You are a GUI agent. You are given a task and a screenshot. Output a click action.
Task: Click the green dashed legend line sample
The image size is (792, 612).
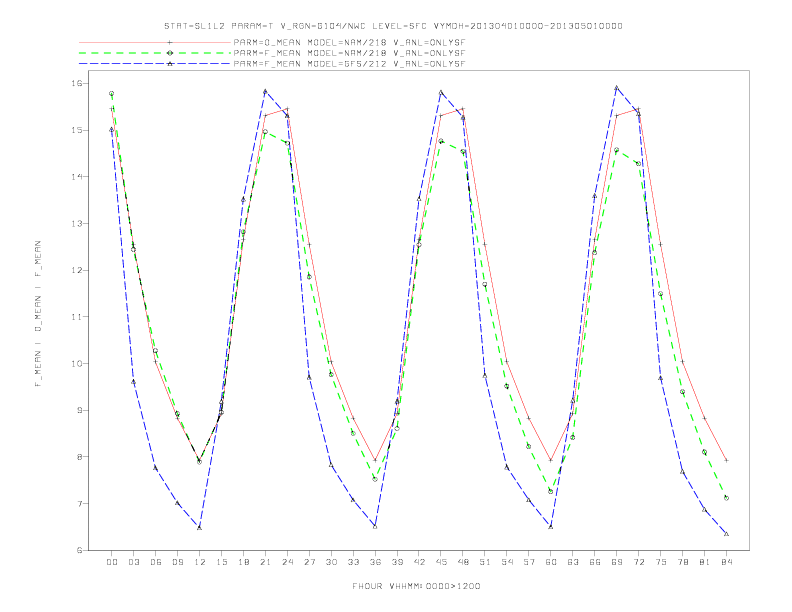[155, 53]
